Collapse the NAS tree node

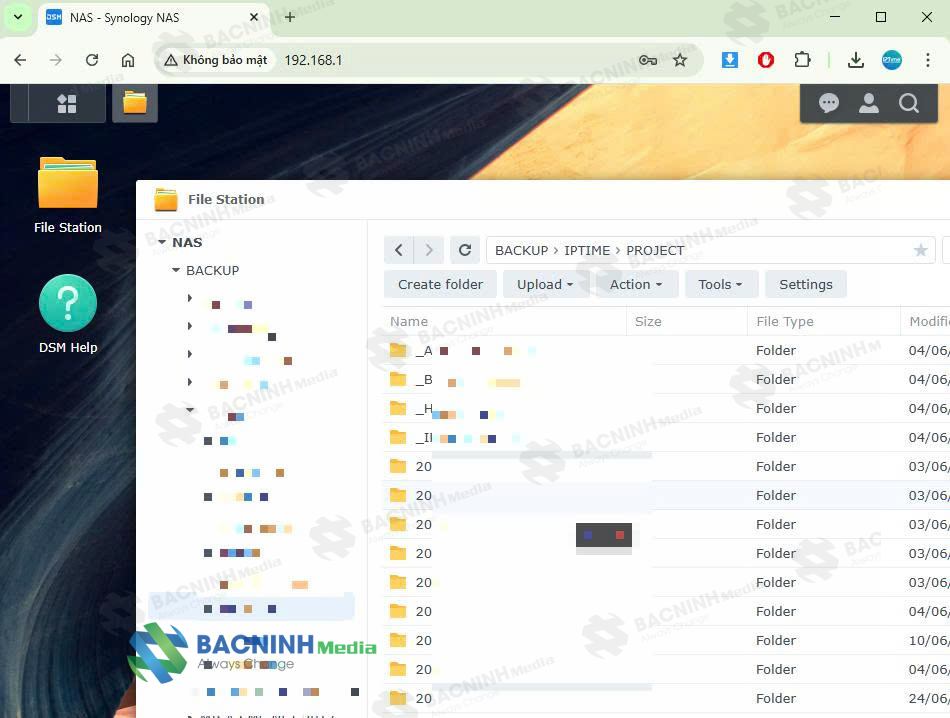162,242
